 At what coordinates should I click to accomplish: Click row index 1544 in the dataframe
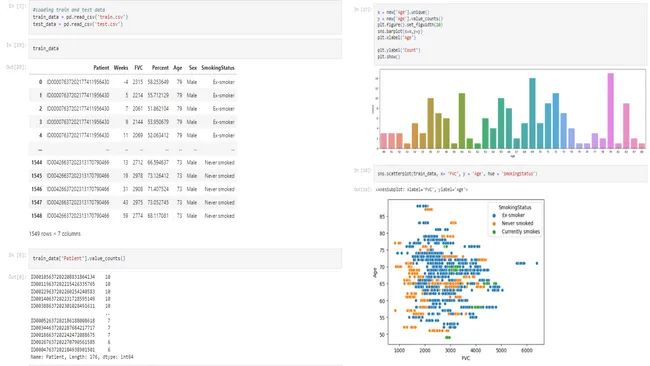coord(36,162)
